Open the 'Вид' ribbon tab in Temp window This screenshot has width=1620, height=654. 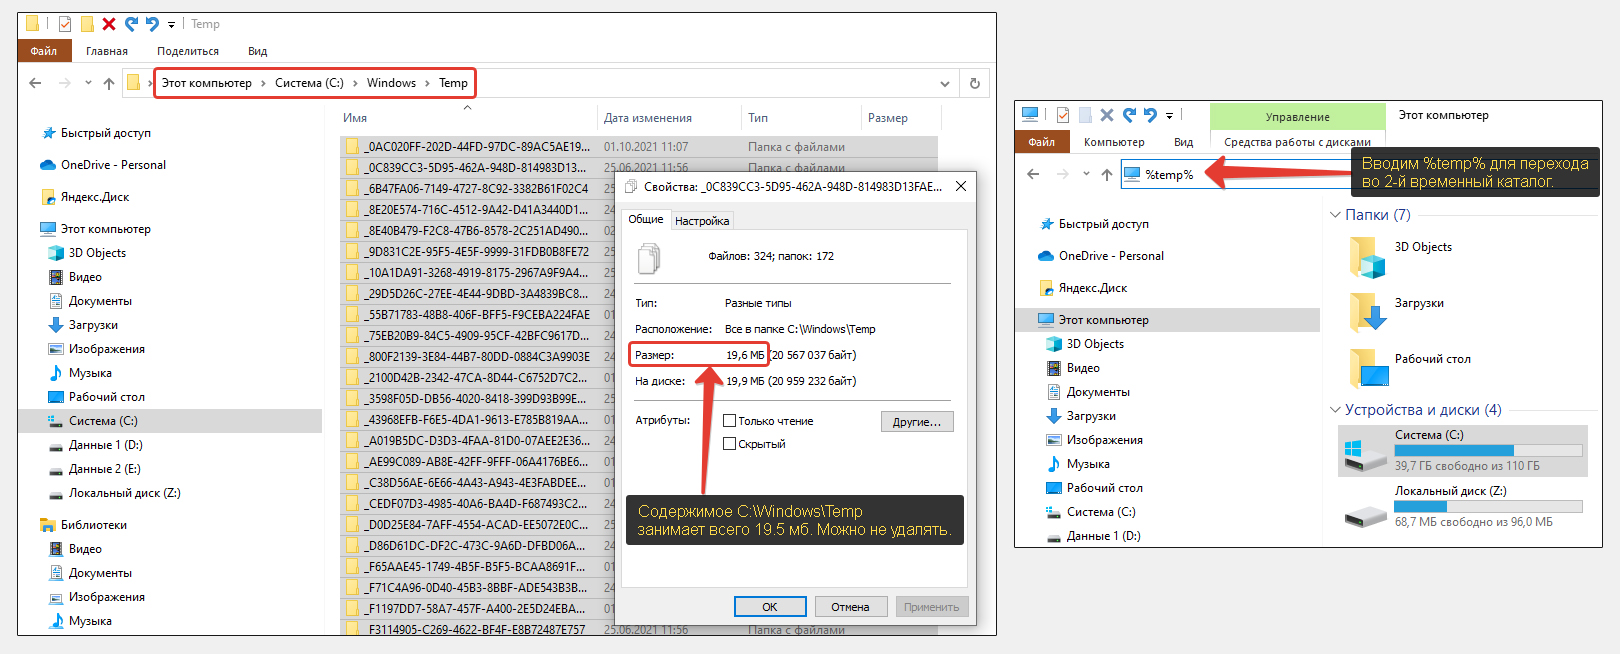[x=257, y=51]
